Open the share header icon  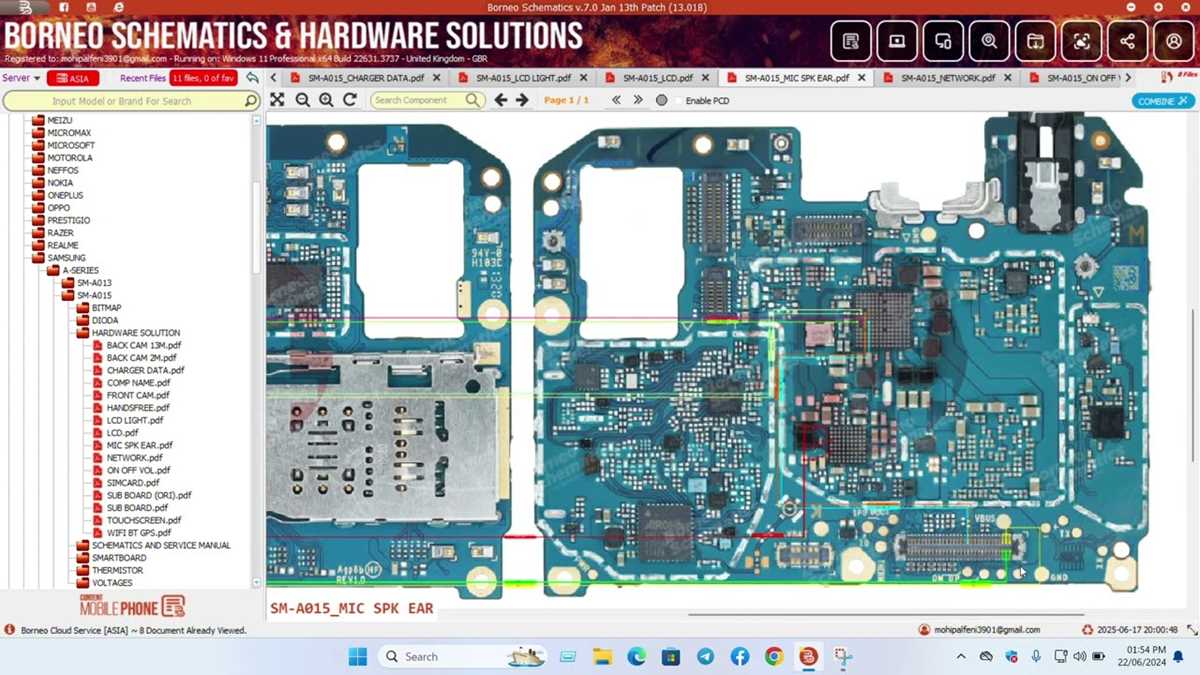point(1127,42)
